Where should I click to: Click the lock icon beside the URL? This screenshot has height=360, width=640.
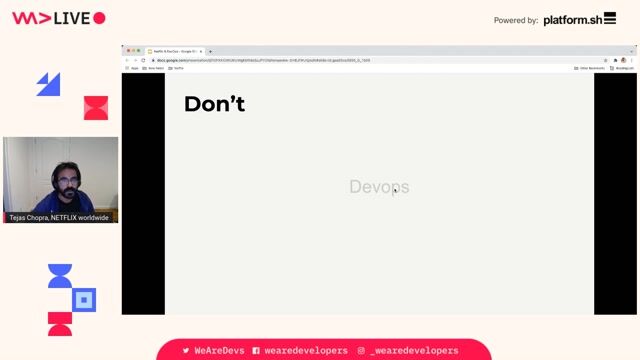(153, 60)
